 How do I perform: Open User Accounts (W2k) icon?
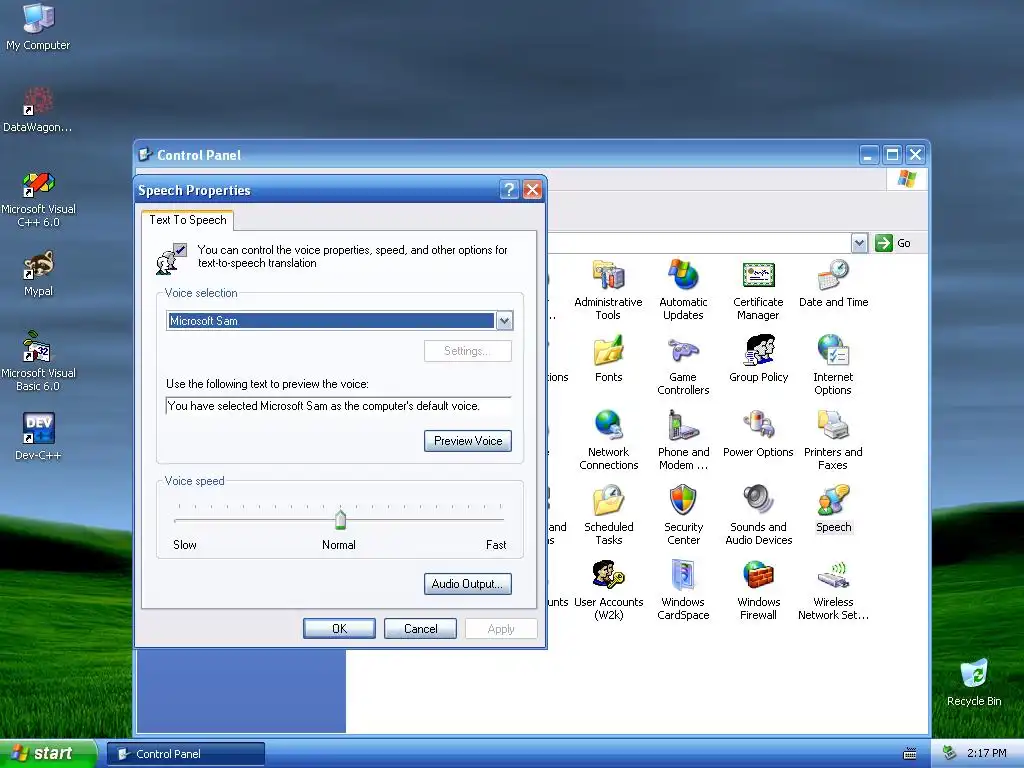point(609,590)
